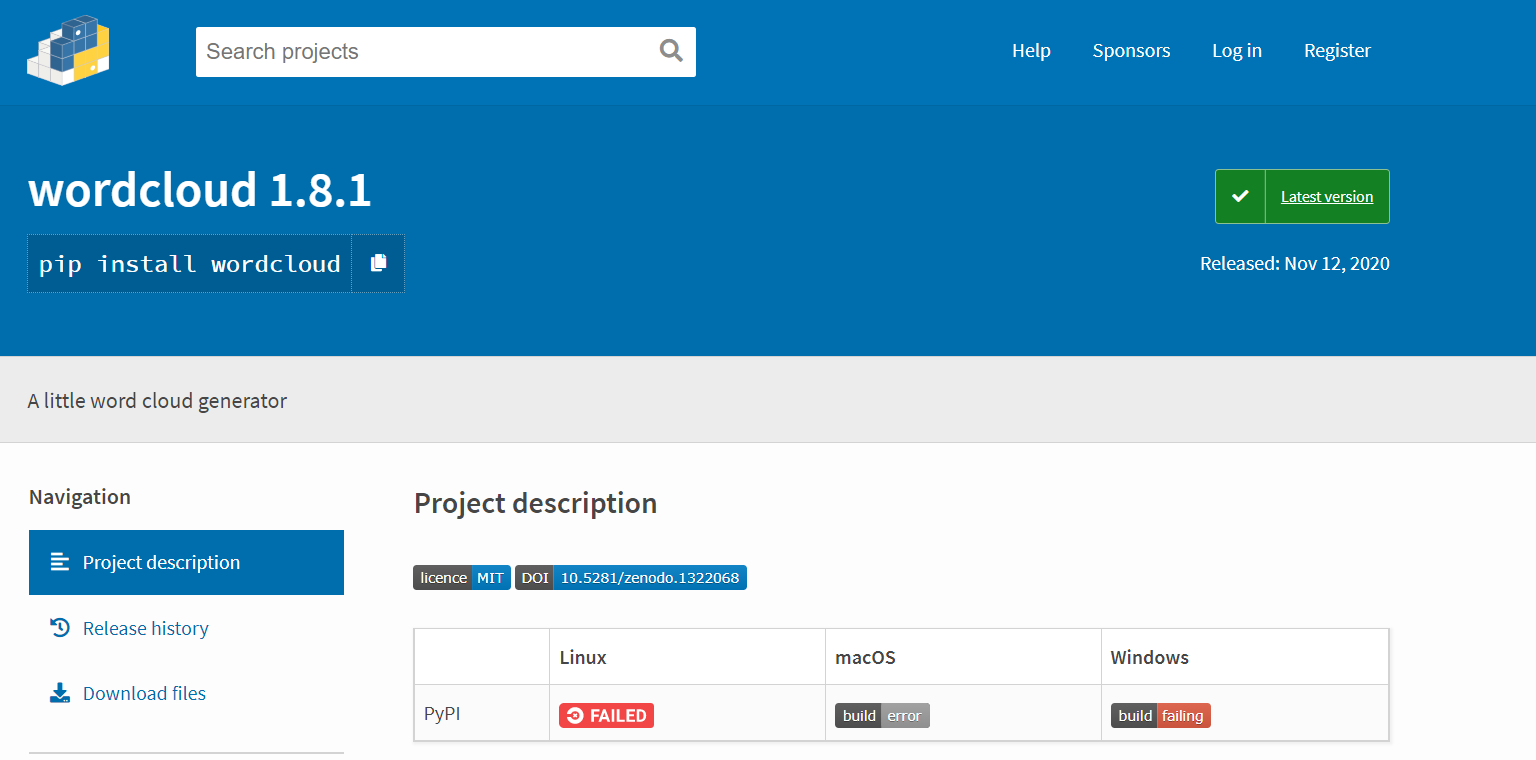Open the Windows build failing badge
The height and width of the screenshot is (760, 1536).
click(1160, 715)
